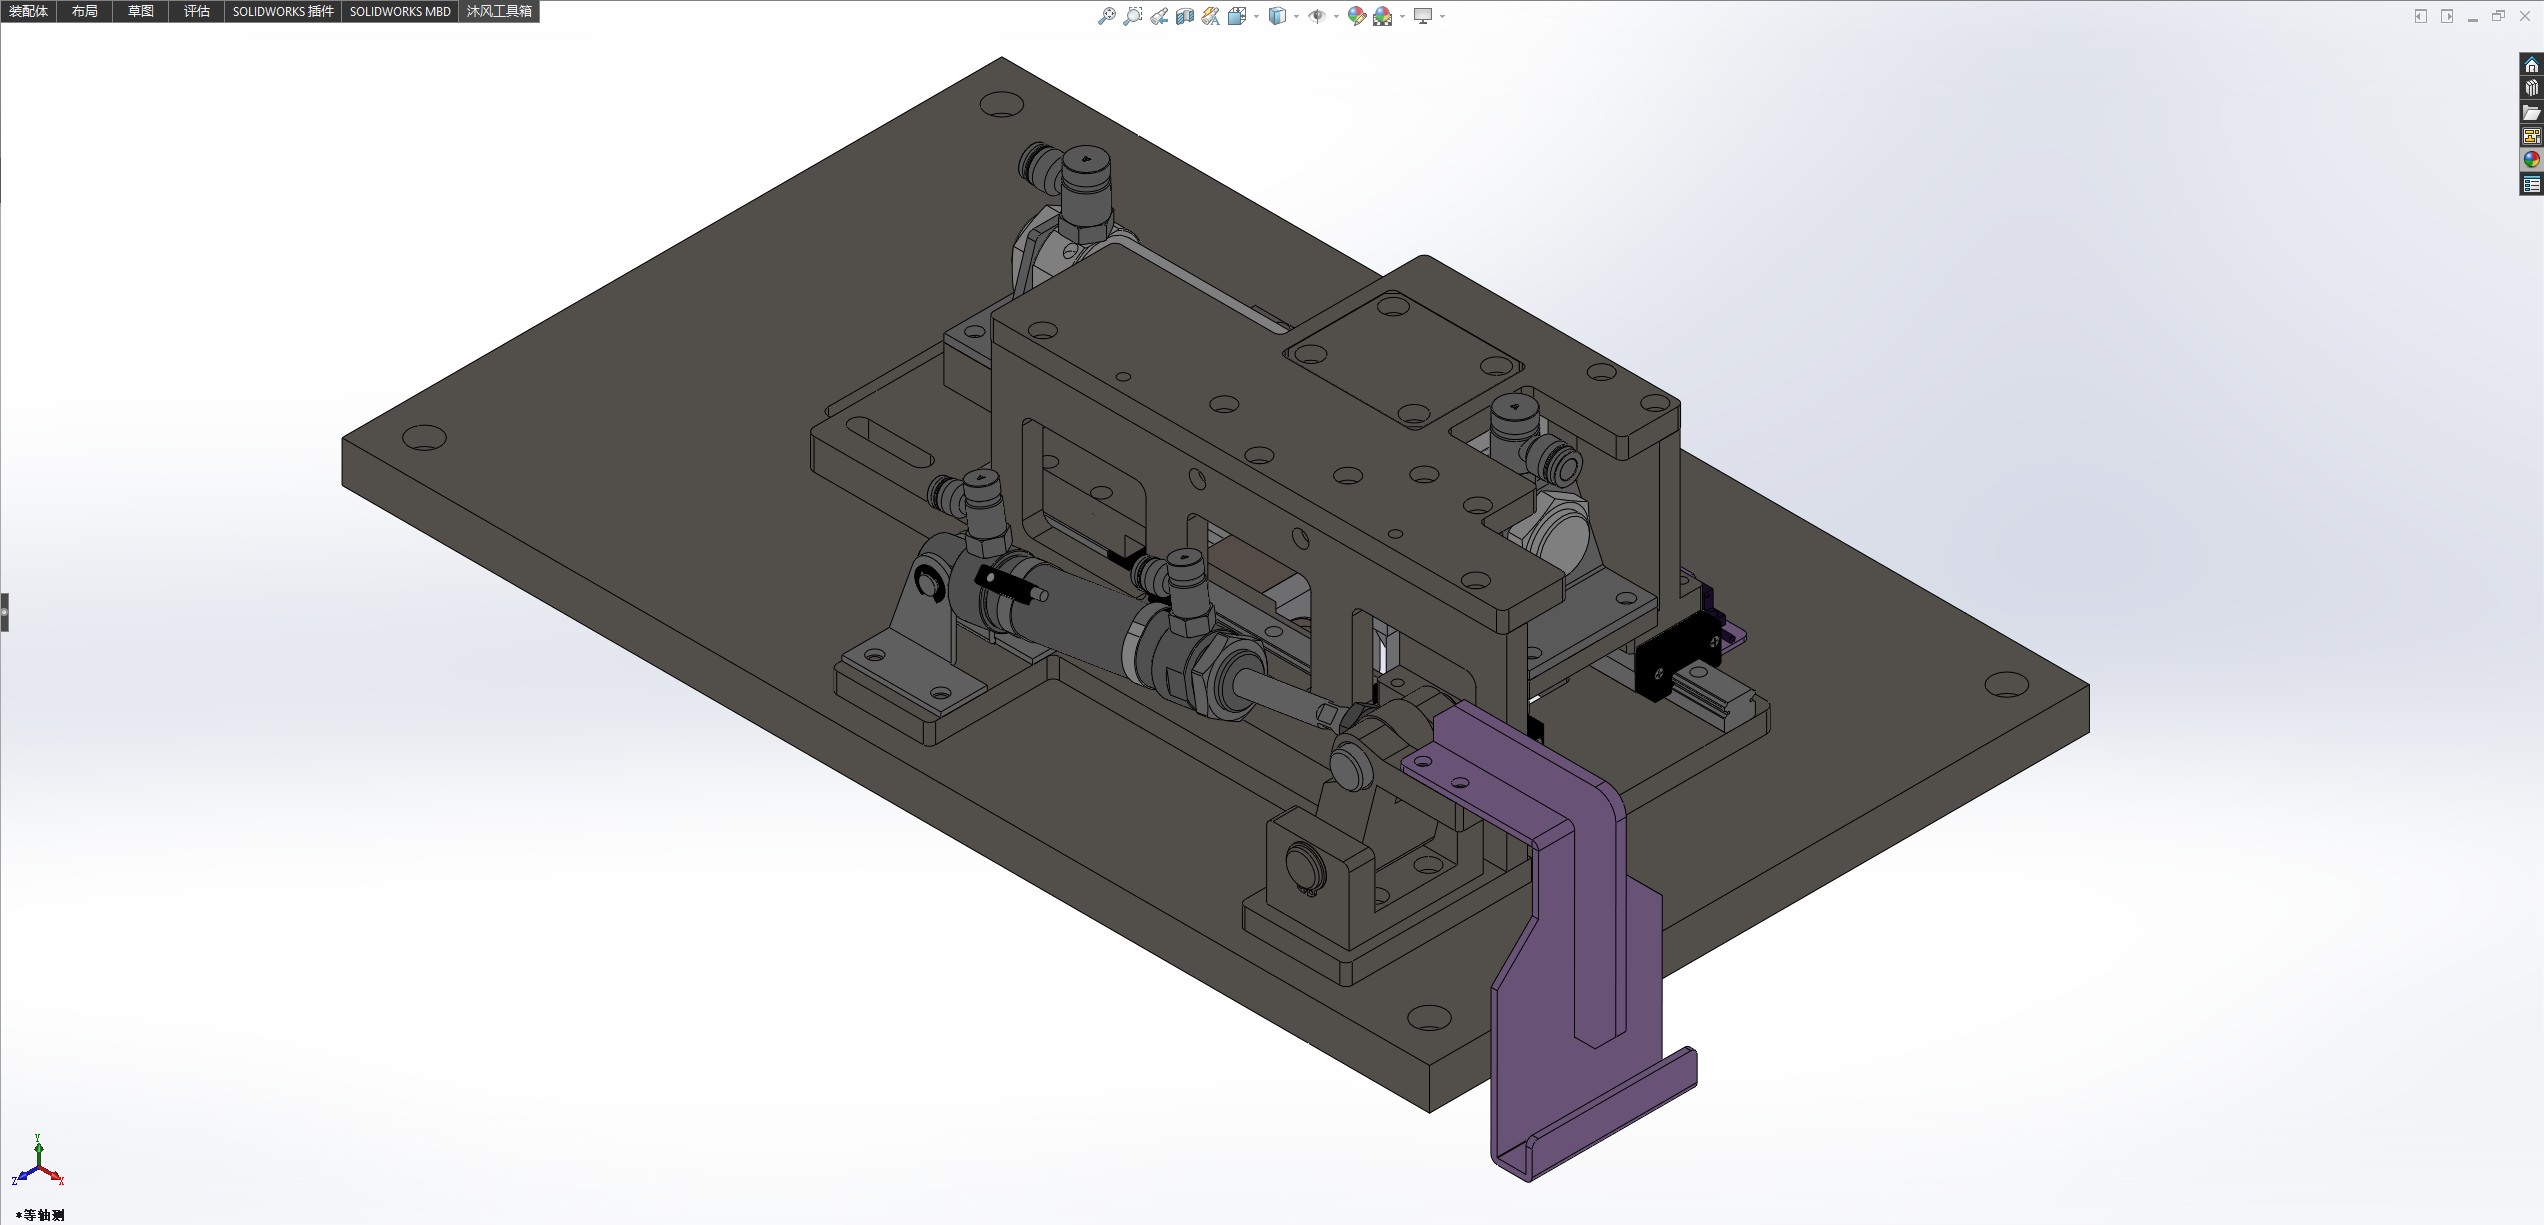
Task: Select the Zoom to Area tool
Action: [1132, 16]
